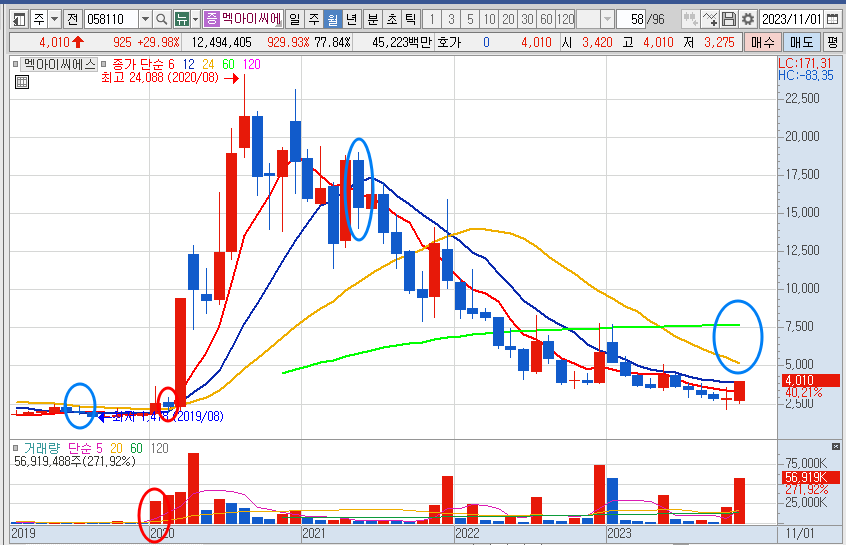Select interval 30 button
This screenshot has width=846, height=545.
[527, 20]
